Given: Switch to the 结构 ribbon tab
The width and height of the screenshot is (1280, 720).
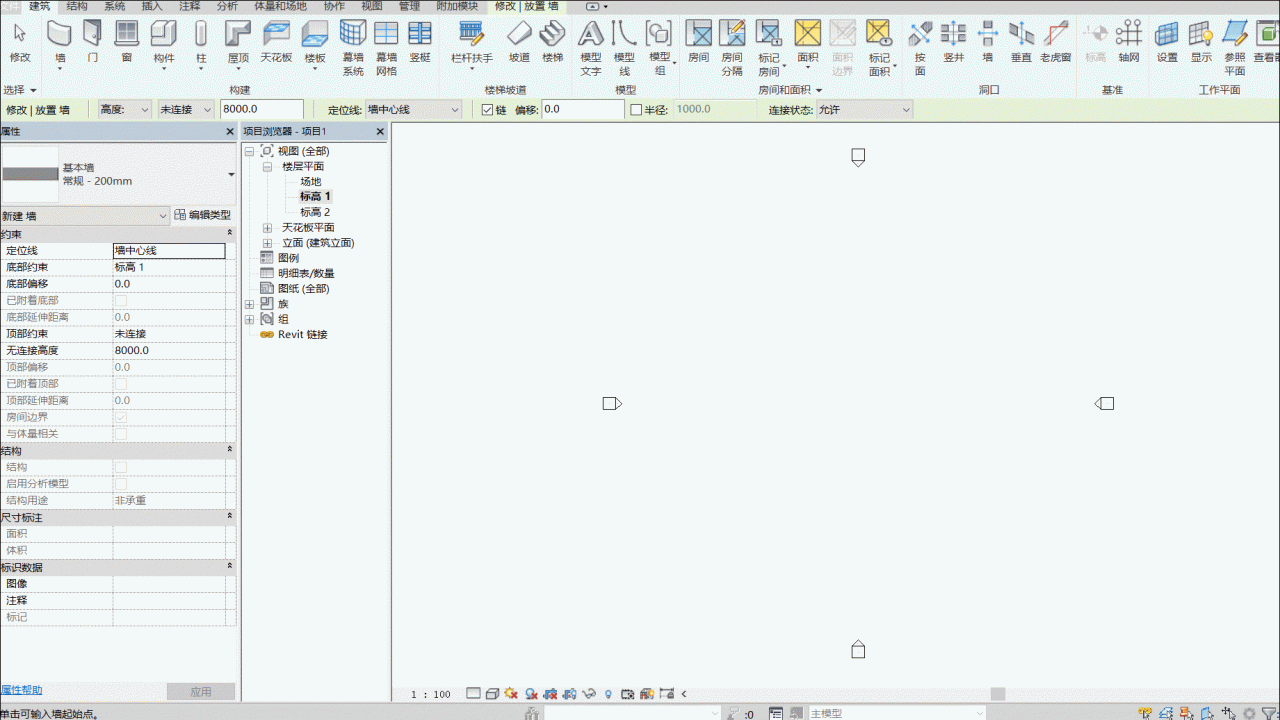Looking at the screenshot, I should 77,6.
